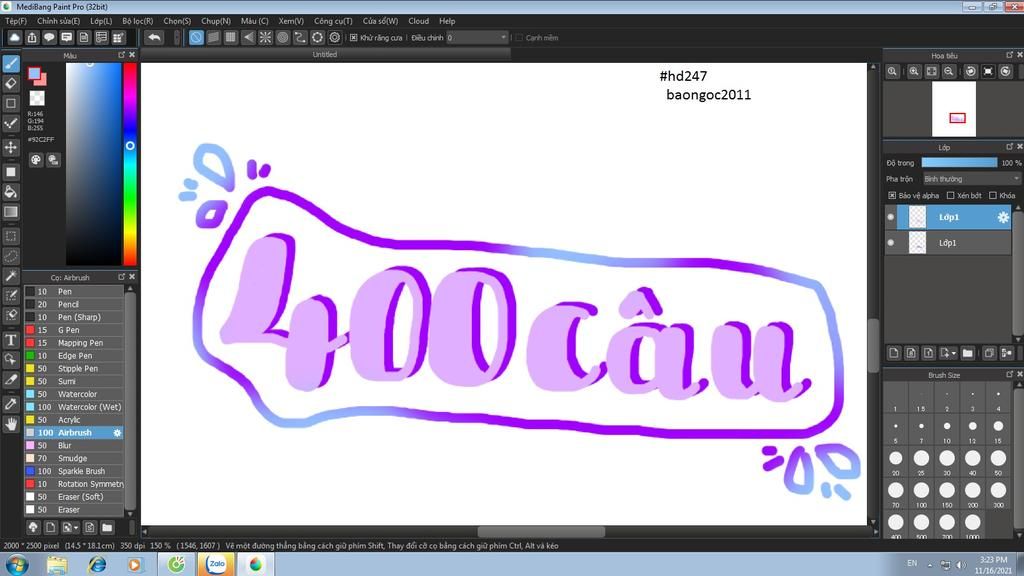The height and width of the screenshot is (576, 1024).
Task: Select the Hand pan tool
Action: [11, 424]
